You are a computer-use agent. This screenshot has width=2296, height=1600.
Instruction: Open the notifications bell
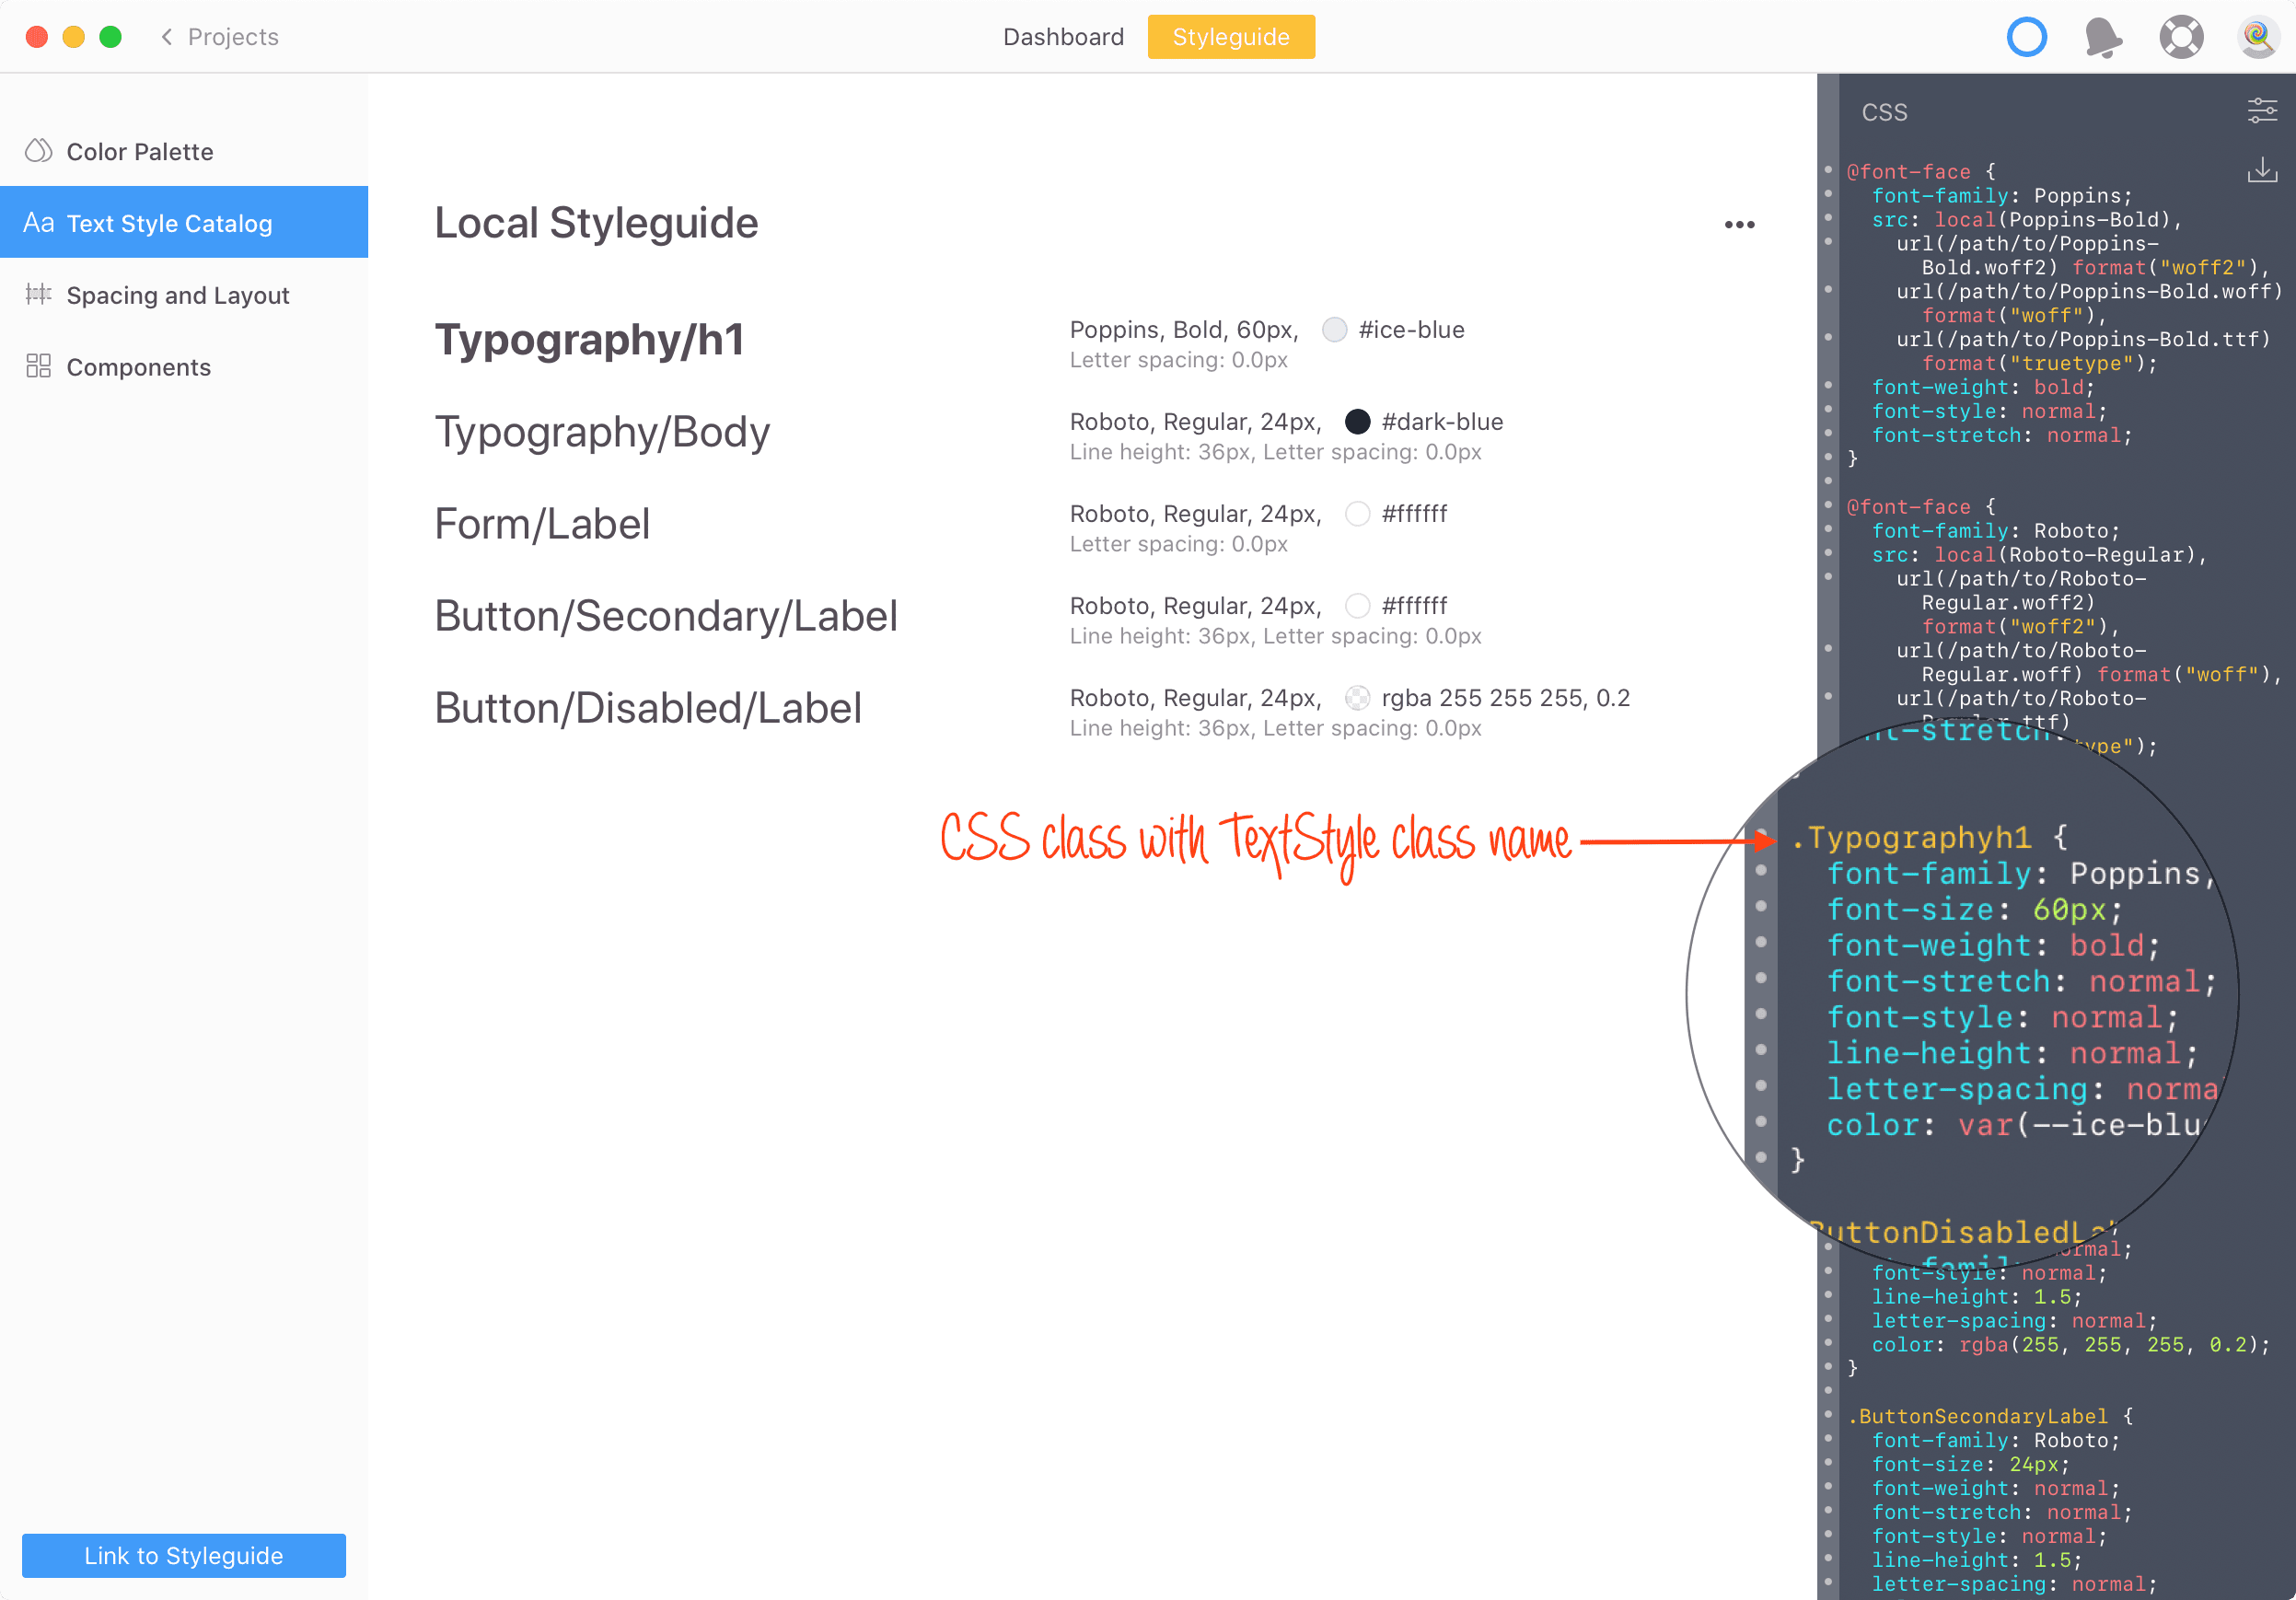point(2103,38)
